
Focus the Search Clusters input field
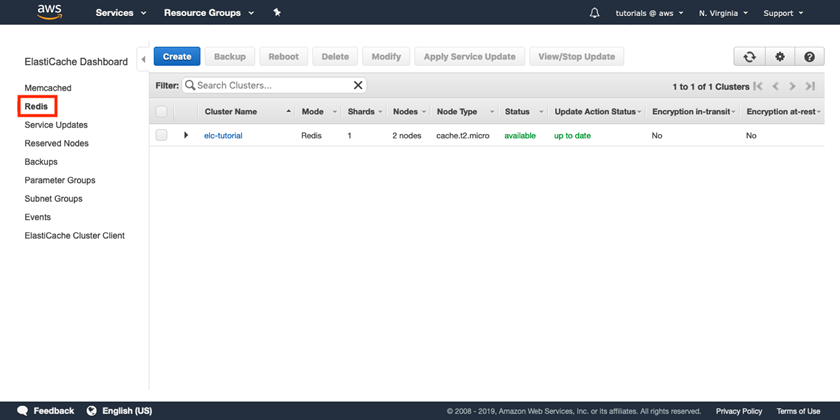click(x=270, y=86)
